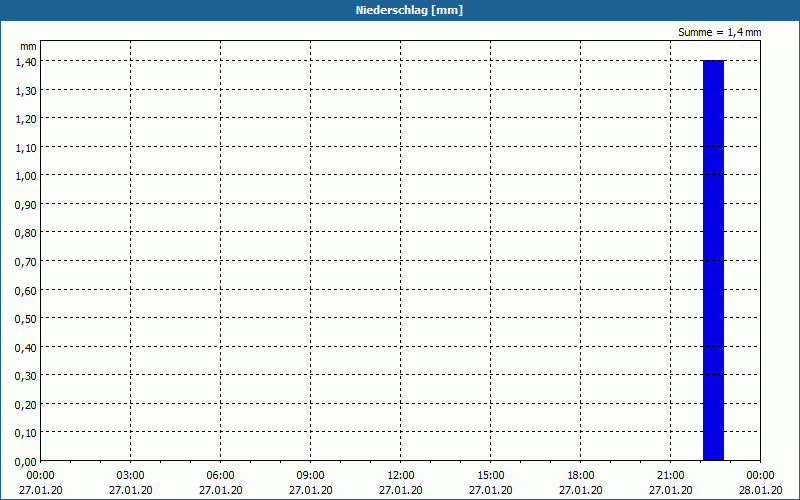The width and height of the screenshot is (800, 500).
Task: Click the '0,50' y-axis value
Action: (x=26, y=319)
